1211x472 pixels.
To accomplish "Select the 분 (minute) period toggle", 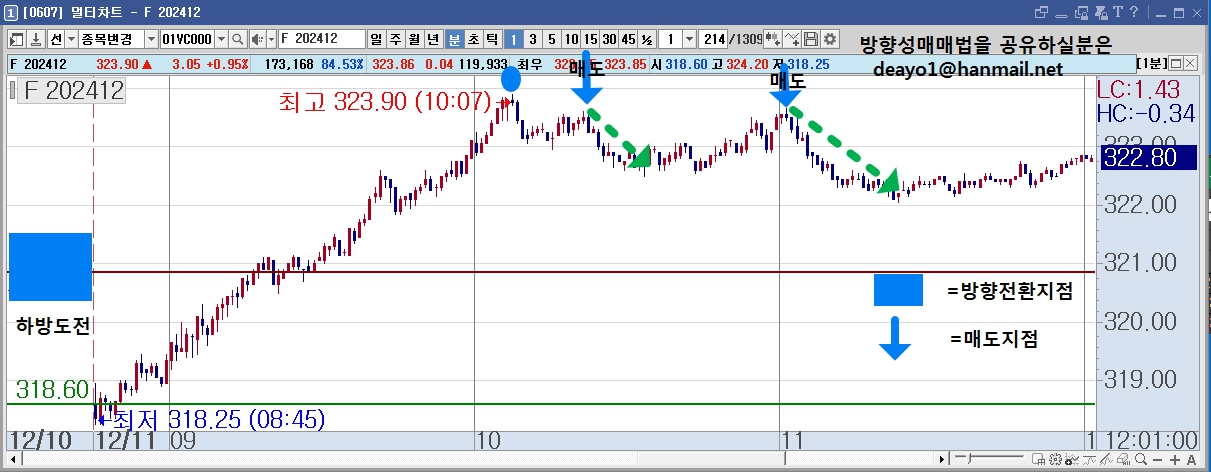I will click(x=454, y=39).
